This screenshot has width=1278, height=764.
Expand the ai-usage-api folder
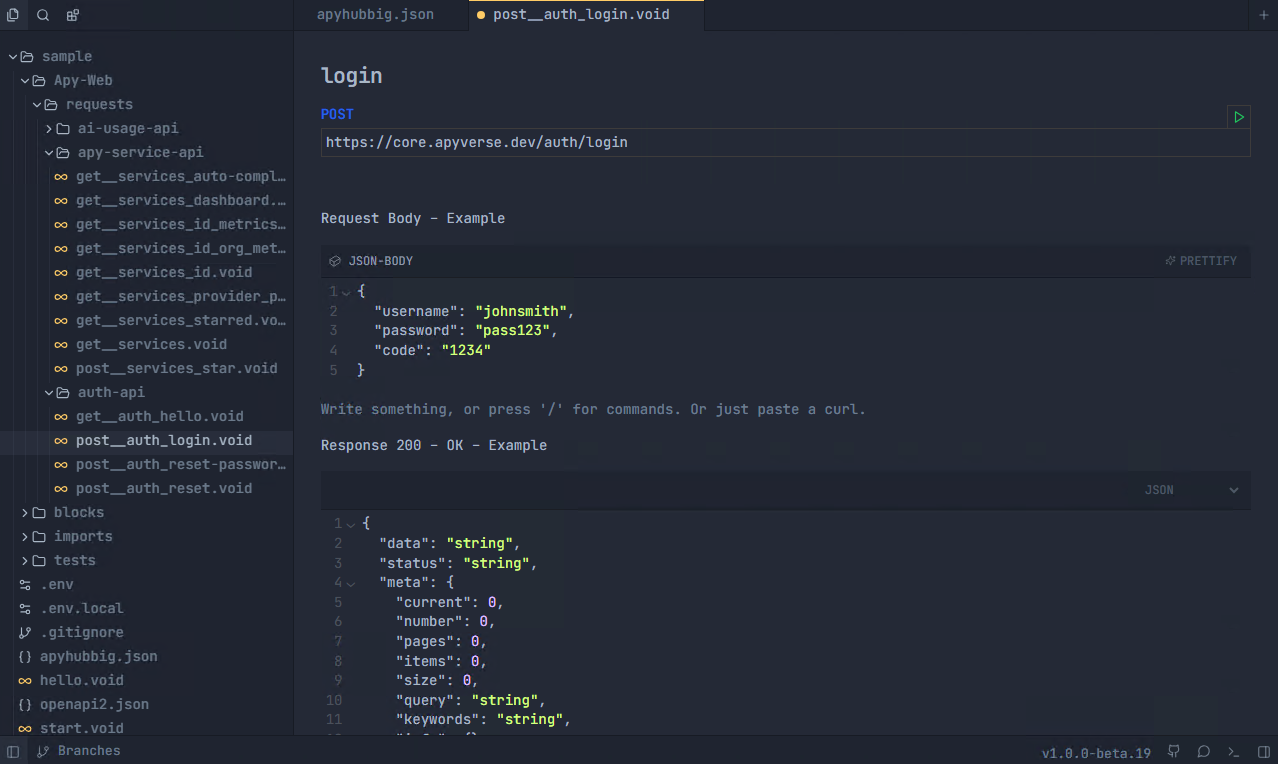(x=49, y=128)
